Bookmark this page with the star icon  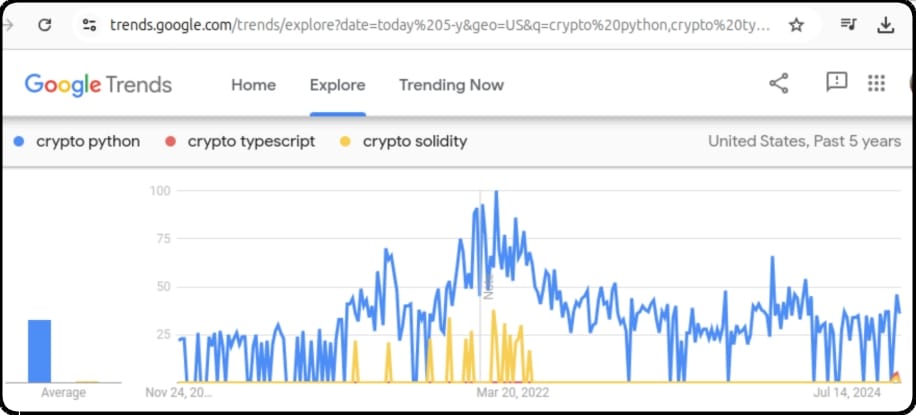[796, 25]
